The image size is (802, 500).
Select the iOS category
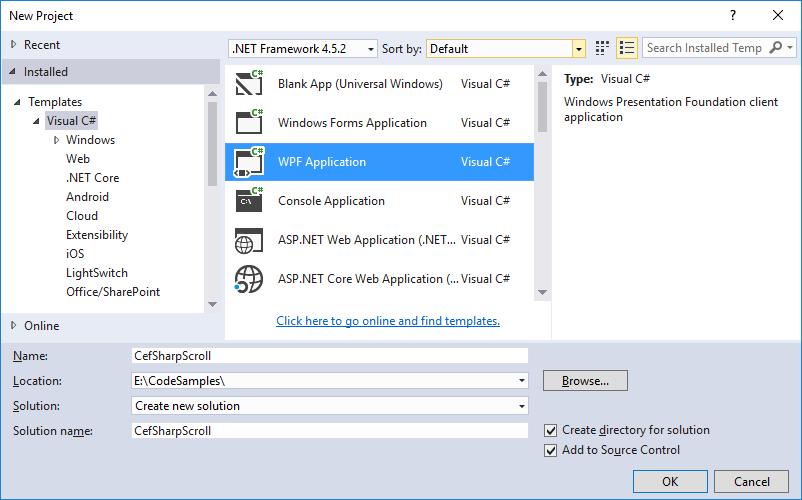(x=75, y=253)
